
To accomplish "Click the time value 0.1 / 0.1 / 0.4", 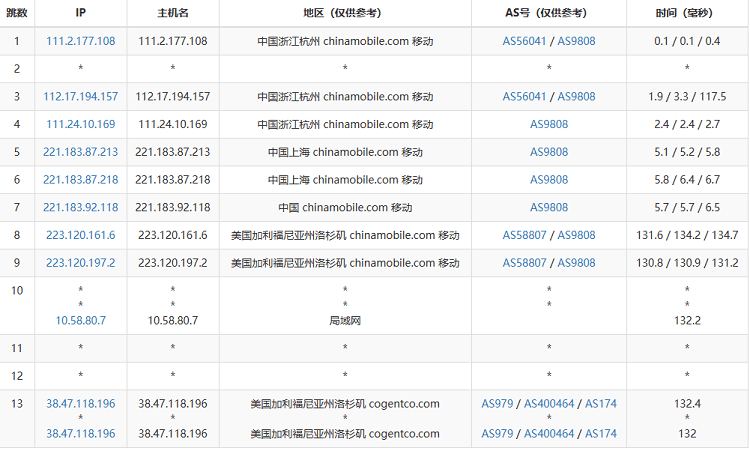I will 687,41.
